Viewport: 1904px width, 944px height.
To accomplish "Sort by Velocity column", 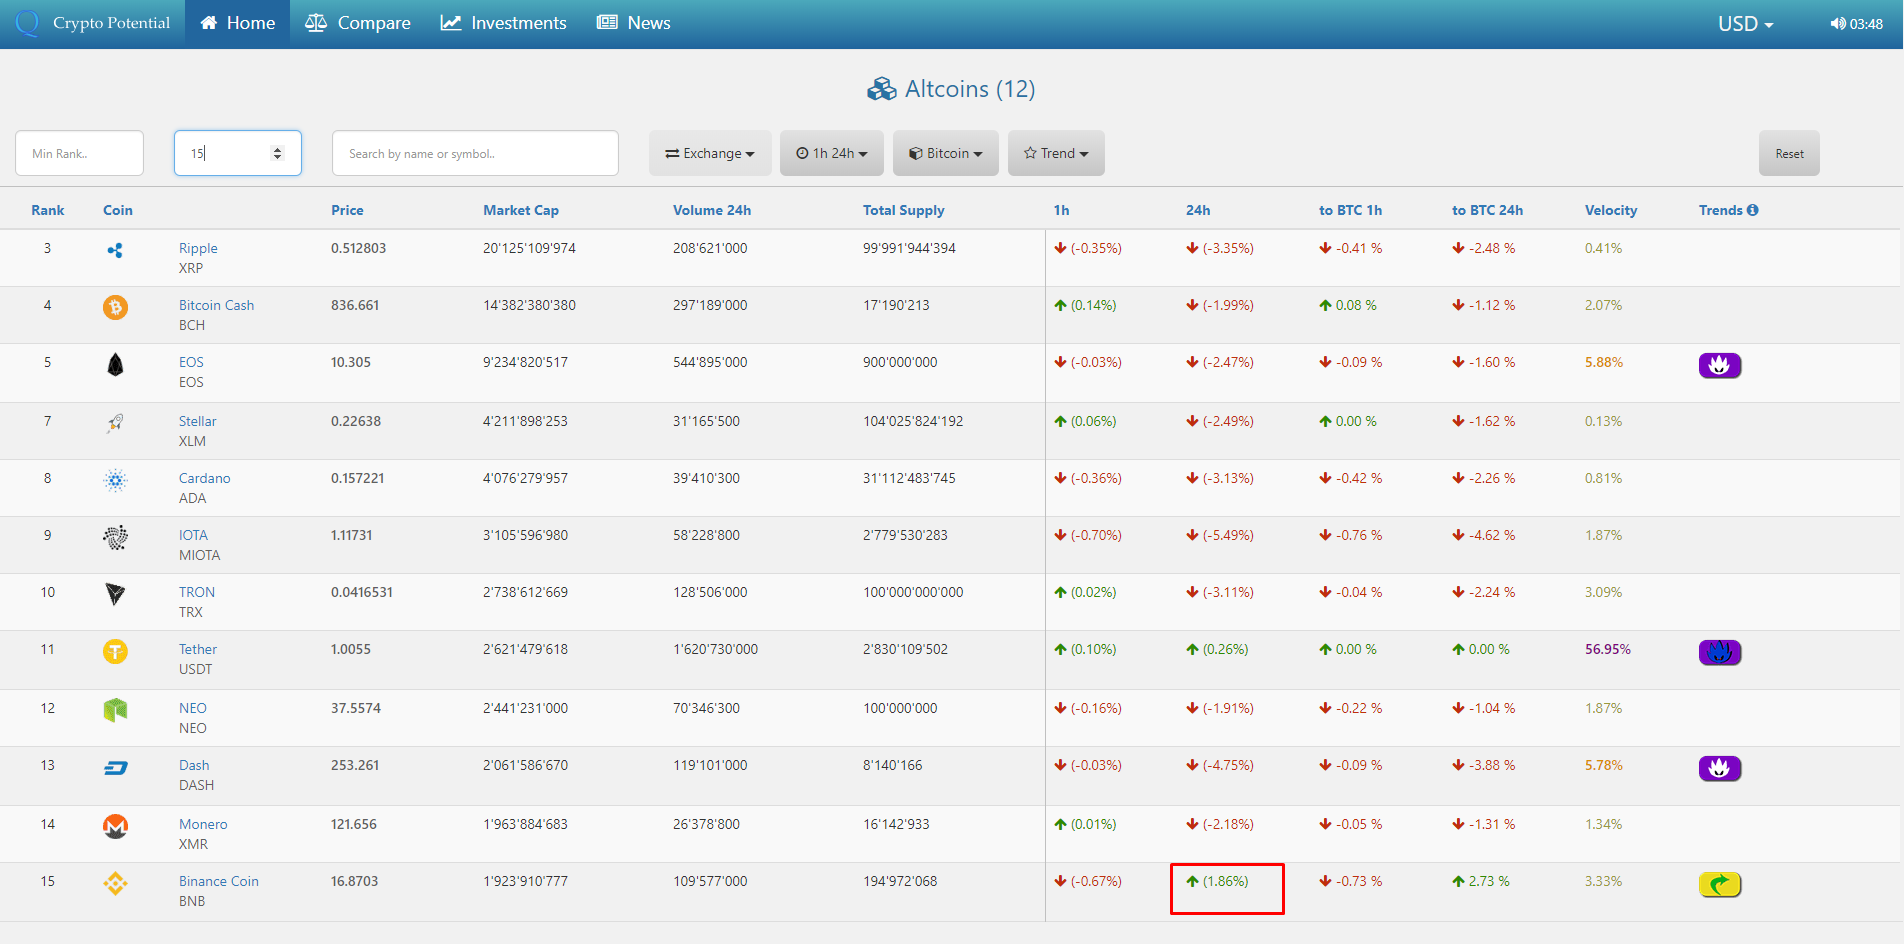I will coord(1611,210).
